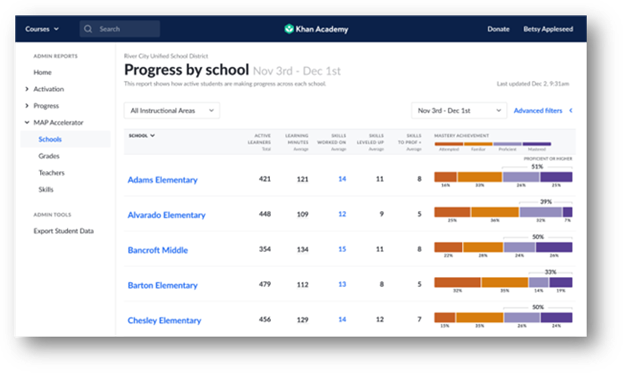624x373 pixels.
Task: Click Chesley Elementary learning minutes 129
Action: coord(302,319)
